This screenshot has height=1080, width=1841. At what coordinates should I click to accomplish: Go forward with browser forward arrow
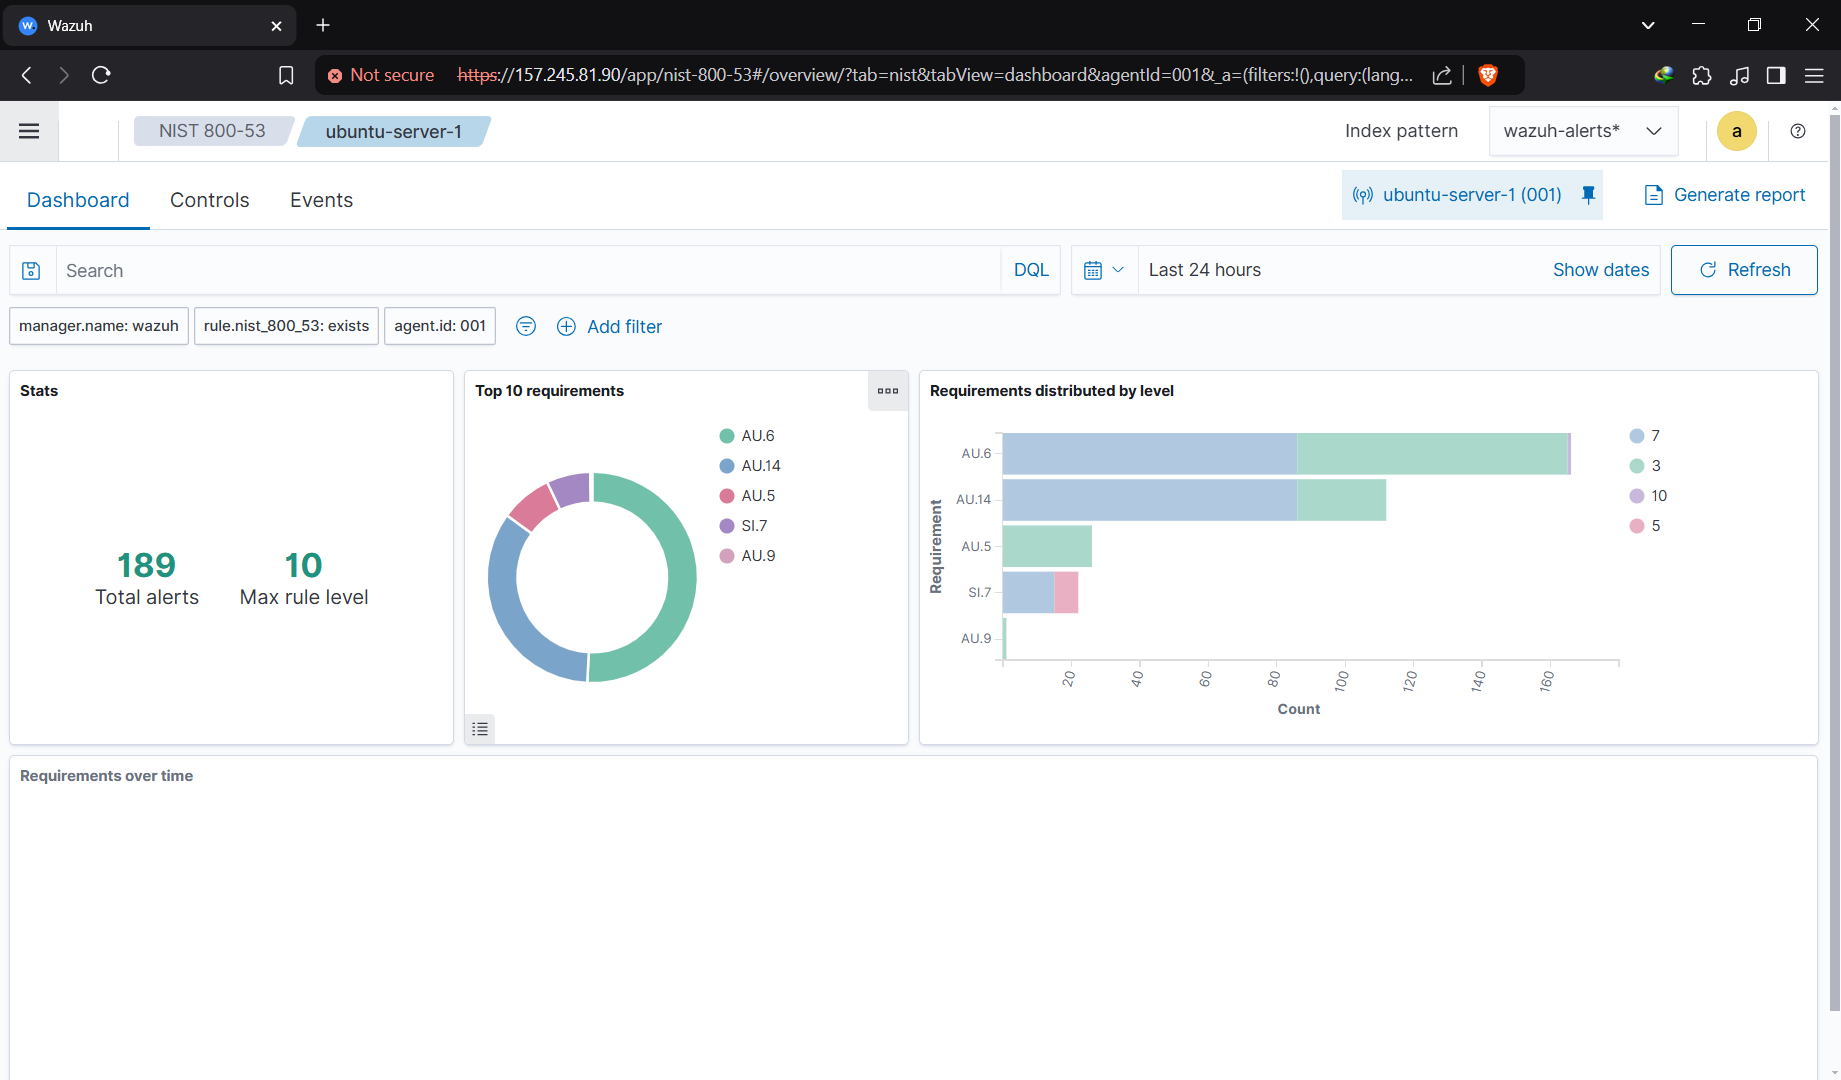click(x=64, y=75)
